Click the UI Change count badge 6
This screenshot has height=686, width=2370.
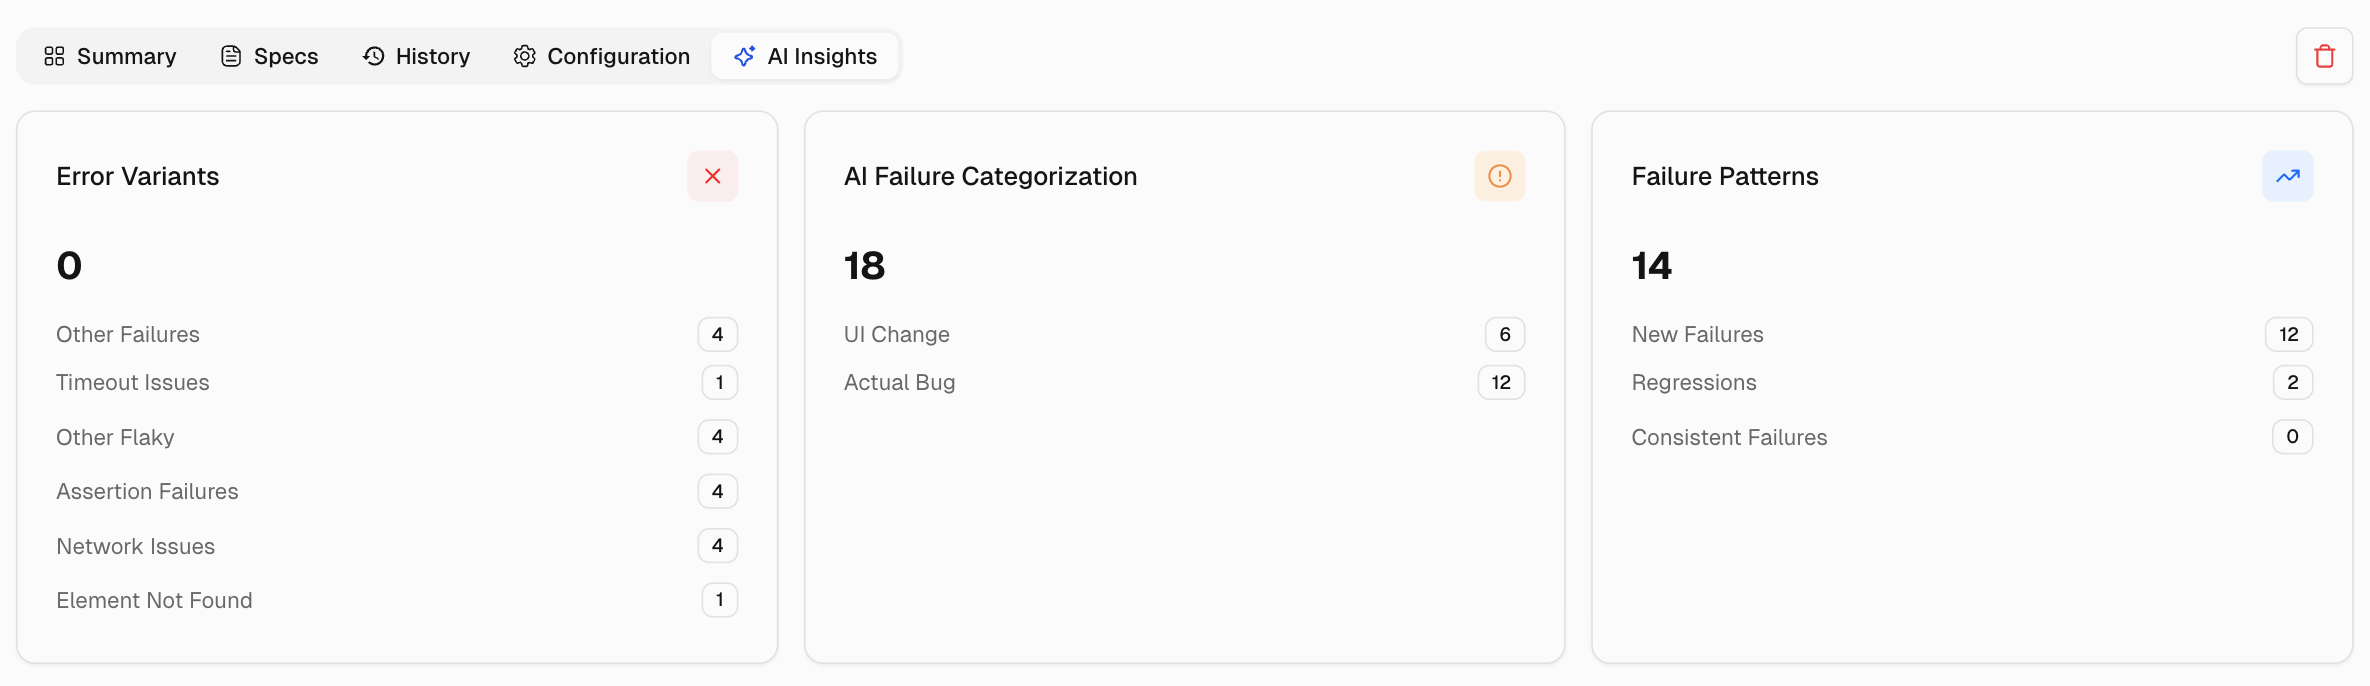click(1504, 334)
